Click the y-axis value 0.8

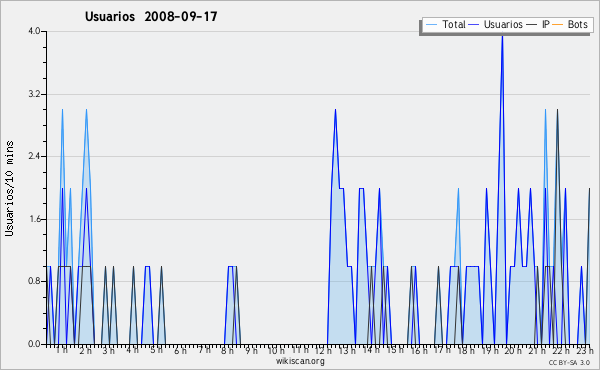click(34, 281)
